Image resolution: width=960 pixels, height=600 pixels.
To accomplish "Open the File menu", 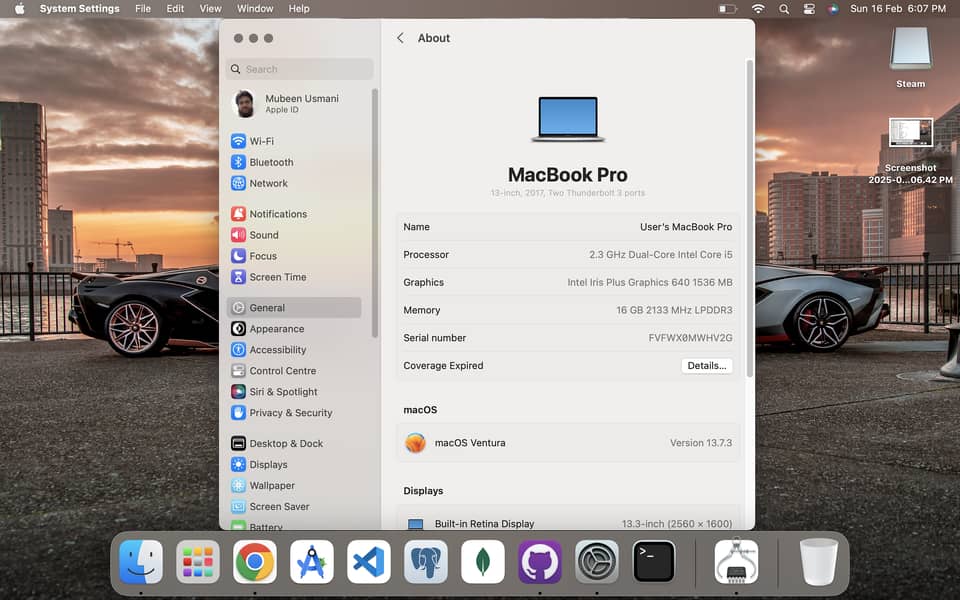I will (143, 9).
